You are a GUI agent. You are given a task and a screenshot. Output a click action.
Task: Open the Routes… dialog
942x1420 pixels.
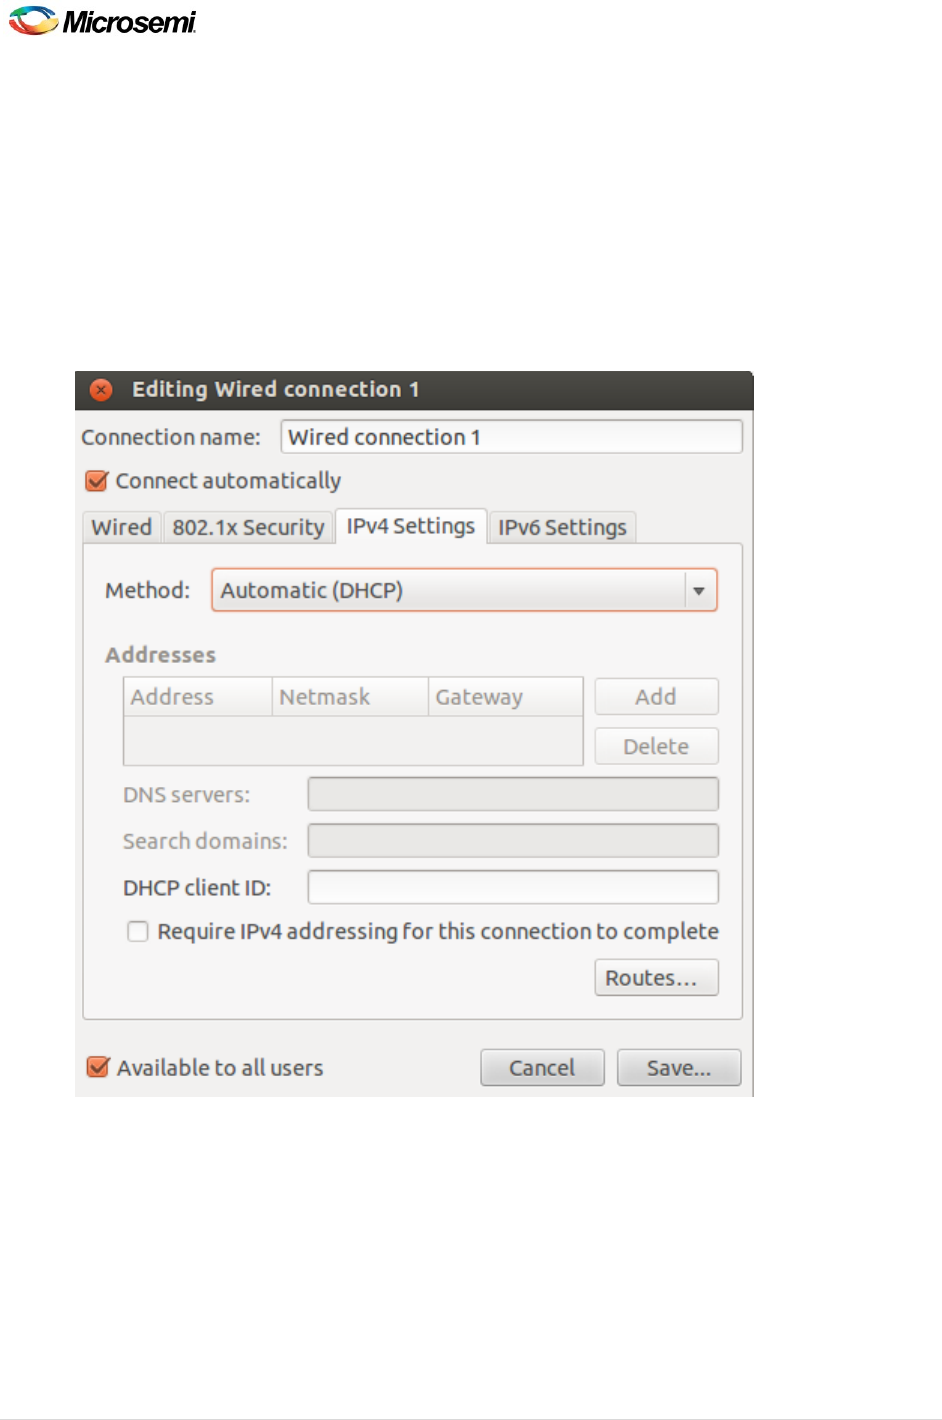point(656,978)
